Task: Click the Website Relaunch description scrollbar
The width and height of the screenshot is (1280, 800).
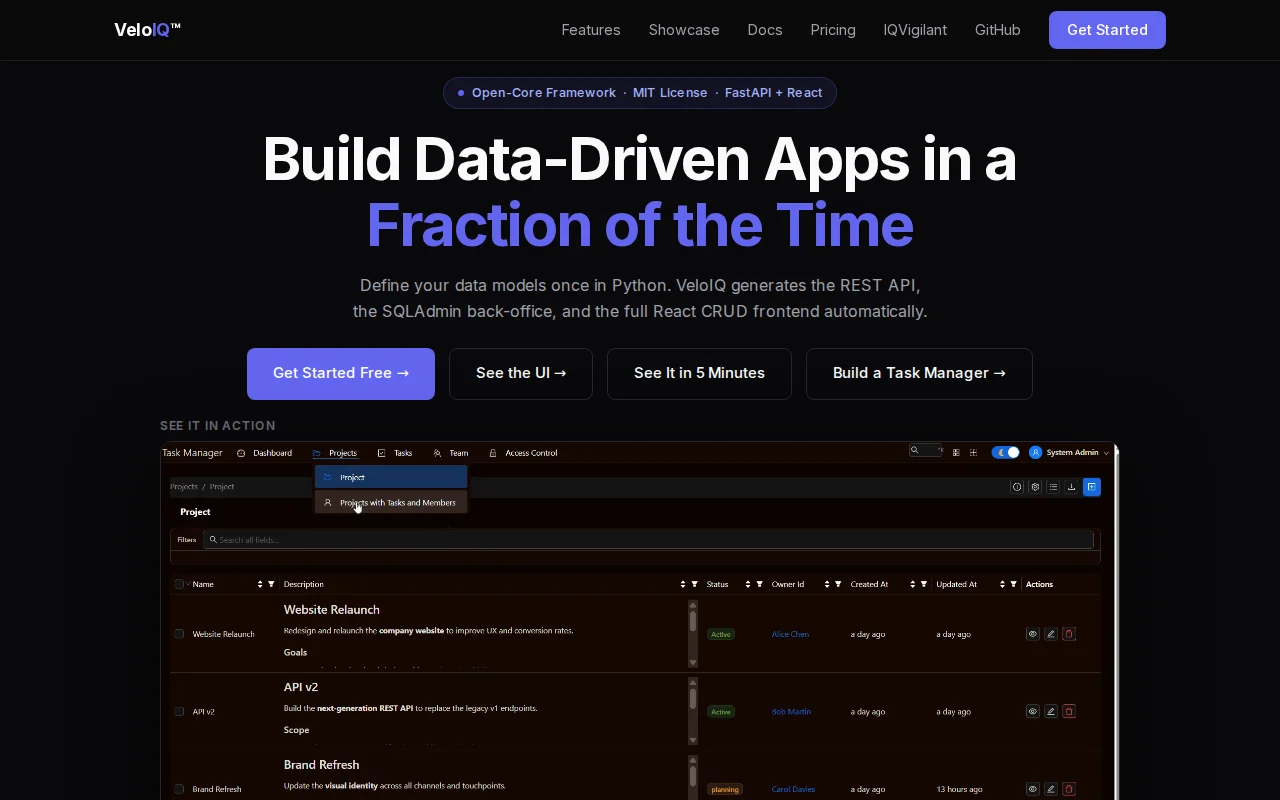Action: click(693, 634)
